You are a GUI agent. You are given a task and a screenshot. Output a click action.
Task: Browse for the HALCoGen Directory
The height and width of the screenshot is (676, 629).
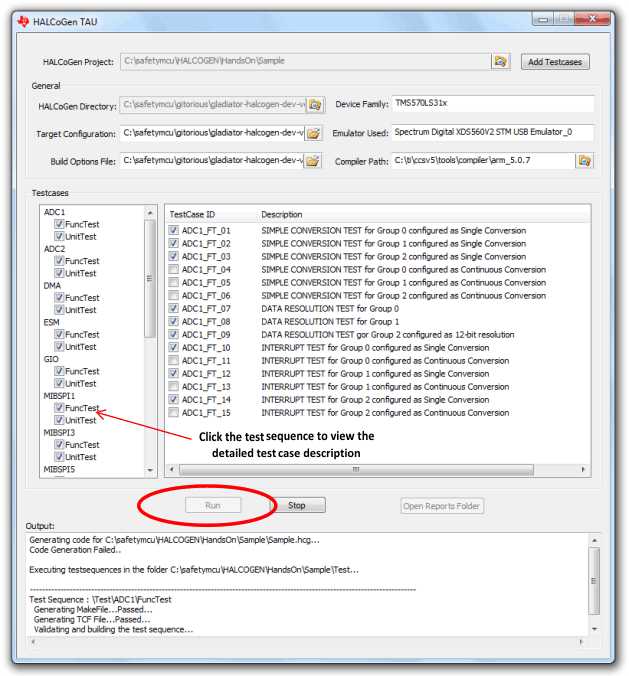click(315, 105)
